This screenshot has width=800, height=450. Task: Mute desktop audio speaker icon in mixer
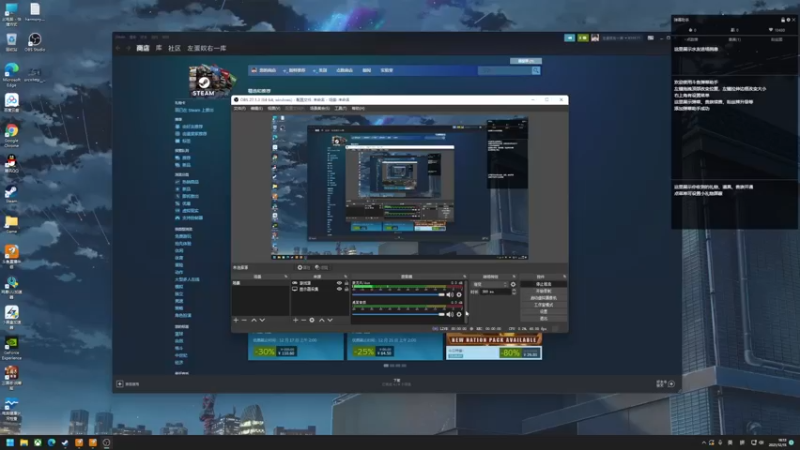[449, 294]
